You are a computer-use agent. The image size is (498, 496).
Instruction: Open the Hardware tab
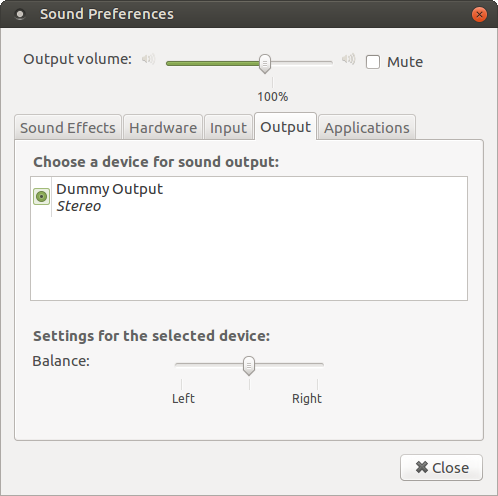coord(163,128)
